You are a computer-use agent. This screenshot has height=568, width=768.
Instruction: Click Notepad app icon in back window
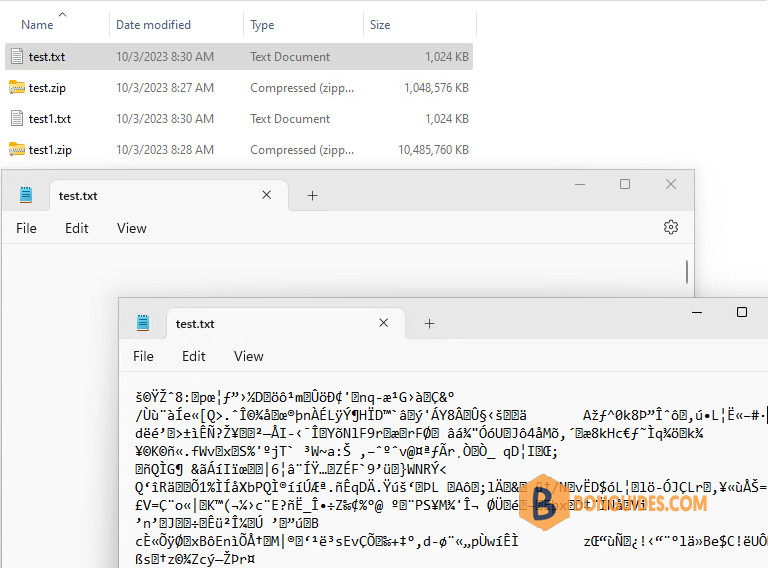[26, 195]
